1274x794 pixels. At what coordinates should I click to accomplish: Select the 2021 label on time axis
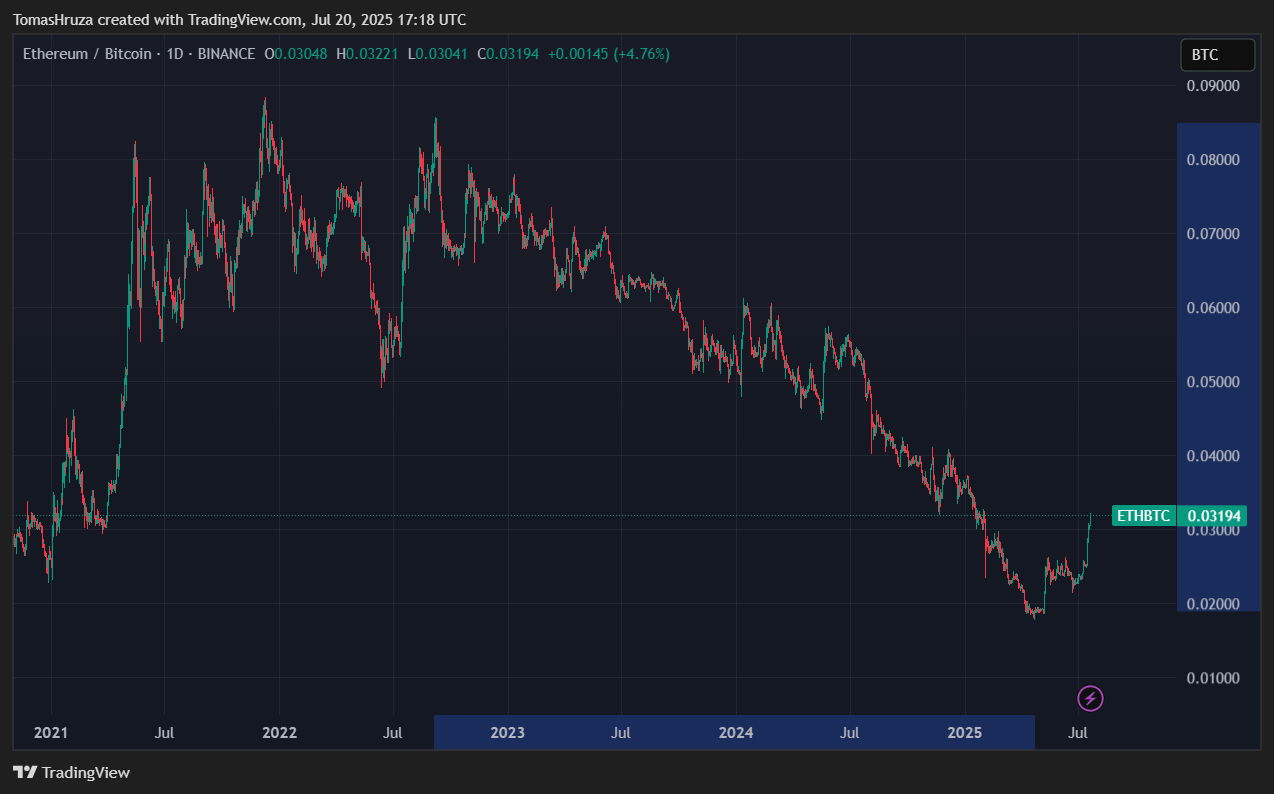(50, 733)
